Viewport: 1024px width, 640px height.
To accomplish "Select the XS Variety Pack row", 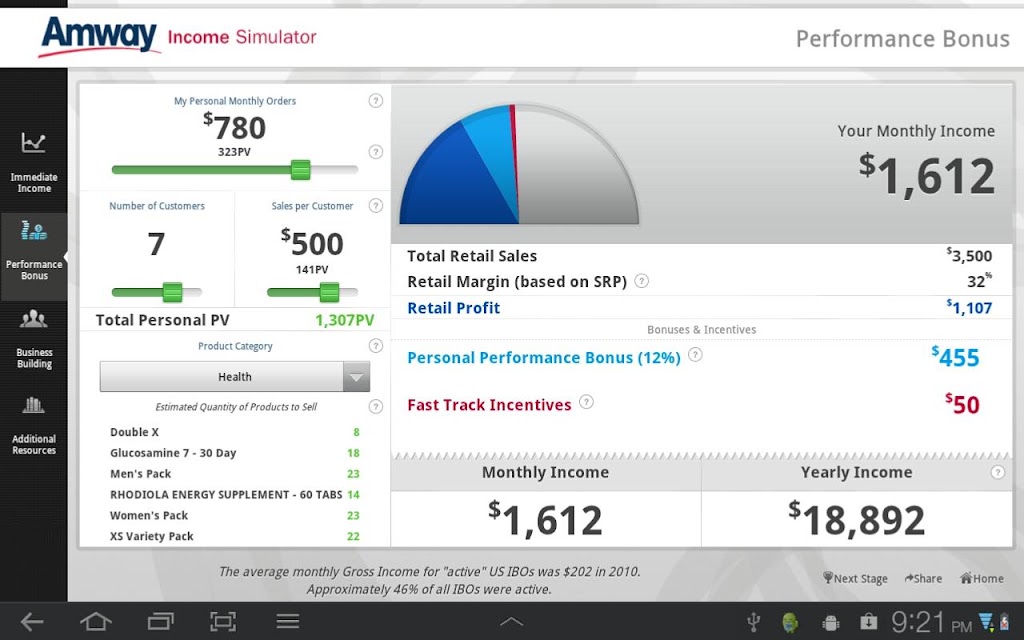I will coord(234,536).
